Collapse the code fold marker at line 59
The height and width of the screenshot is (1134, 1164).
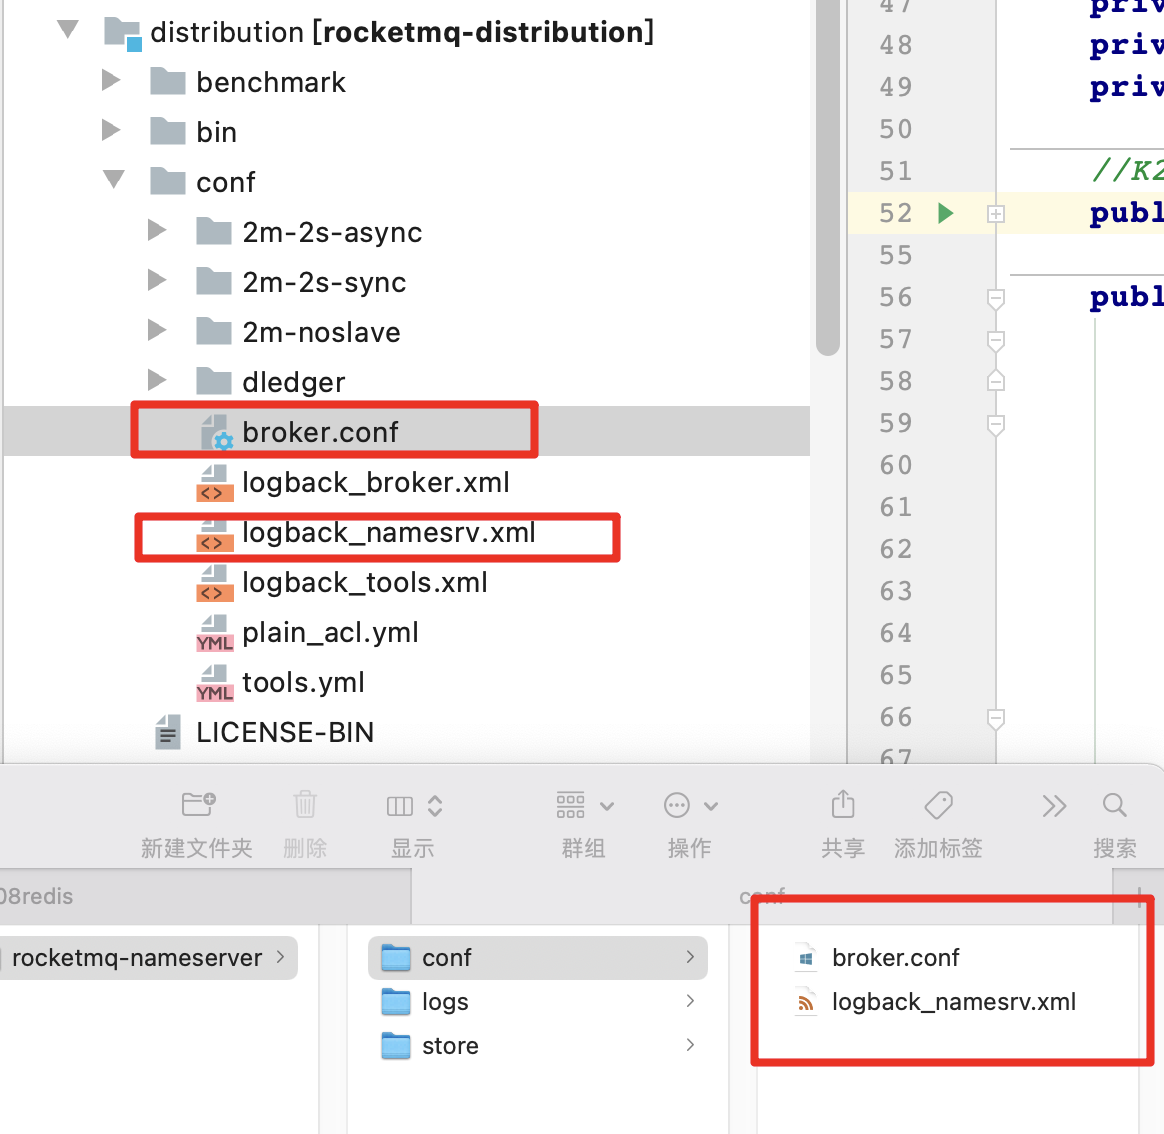pyautogui.click(x=995, y=425)
